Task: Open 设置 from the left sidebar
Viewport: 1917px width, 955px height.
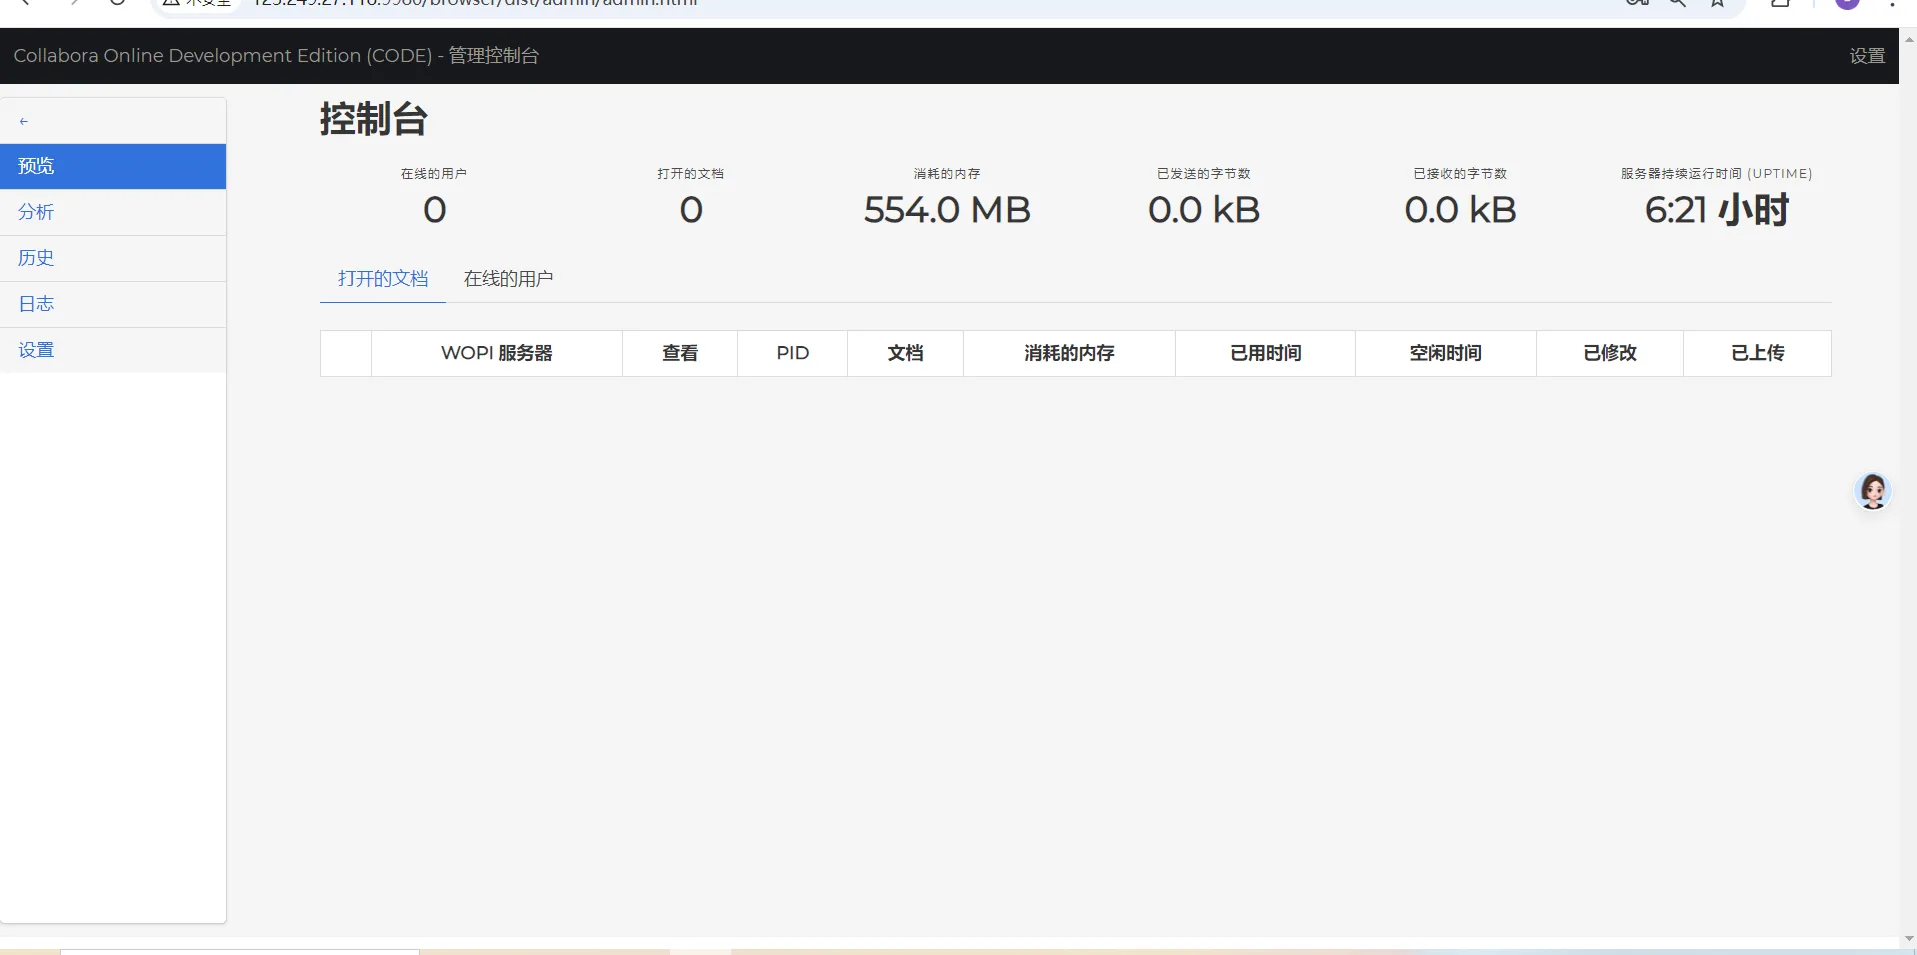Action: click(113, 350)
